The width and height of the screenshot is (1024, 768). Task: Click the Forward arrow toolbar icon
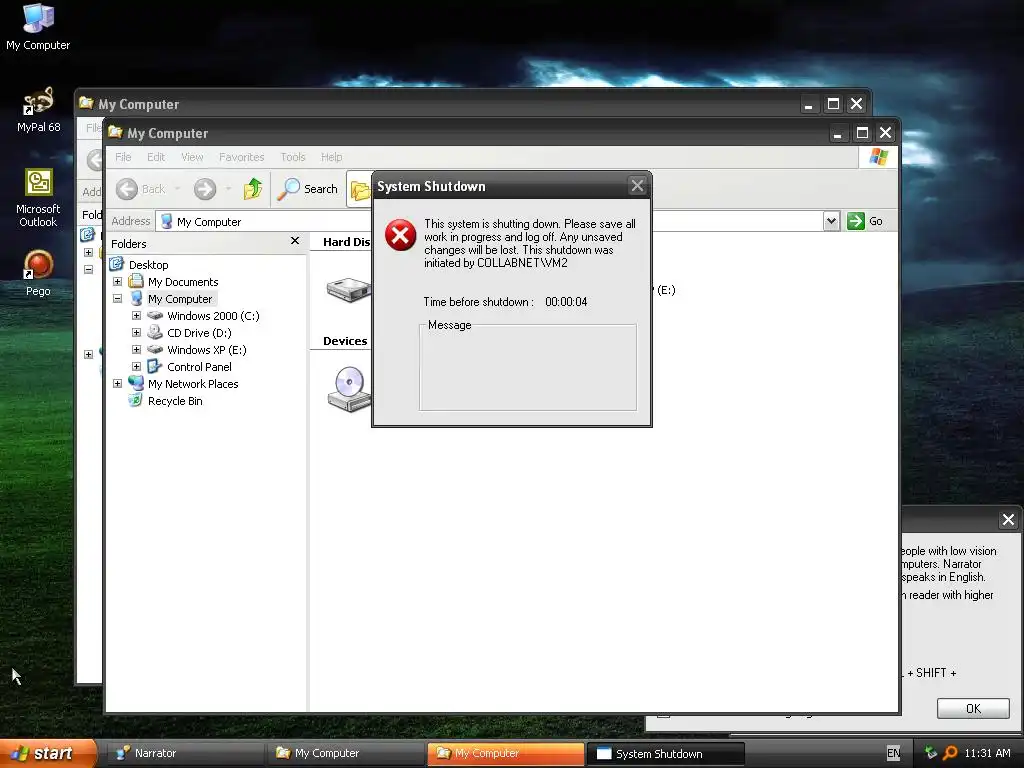(205, 189)
